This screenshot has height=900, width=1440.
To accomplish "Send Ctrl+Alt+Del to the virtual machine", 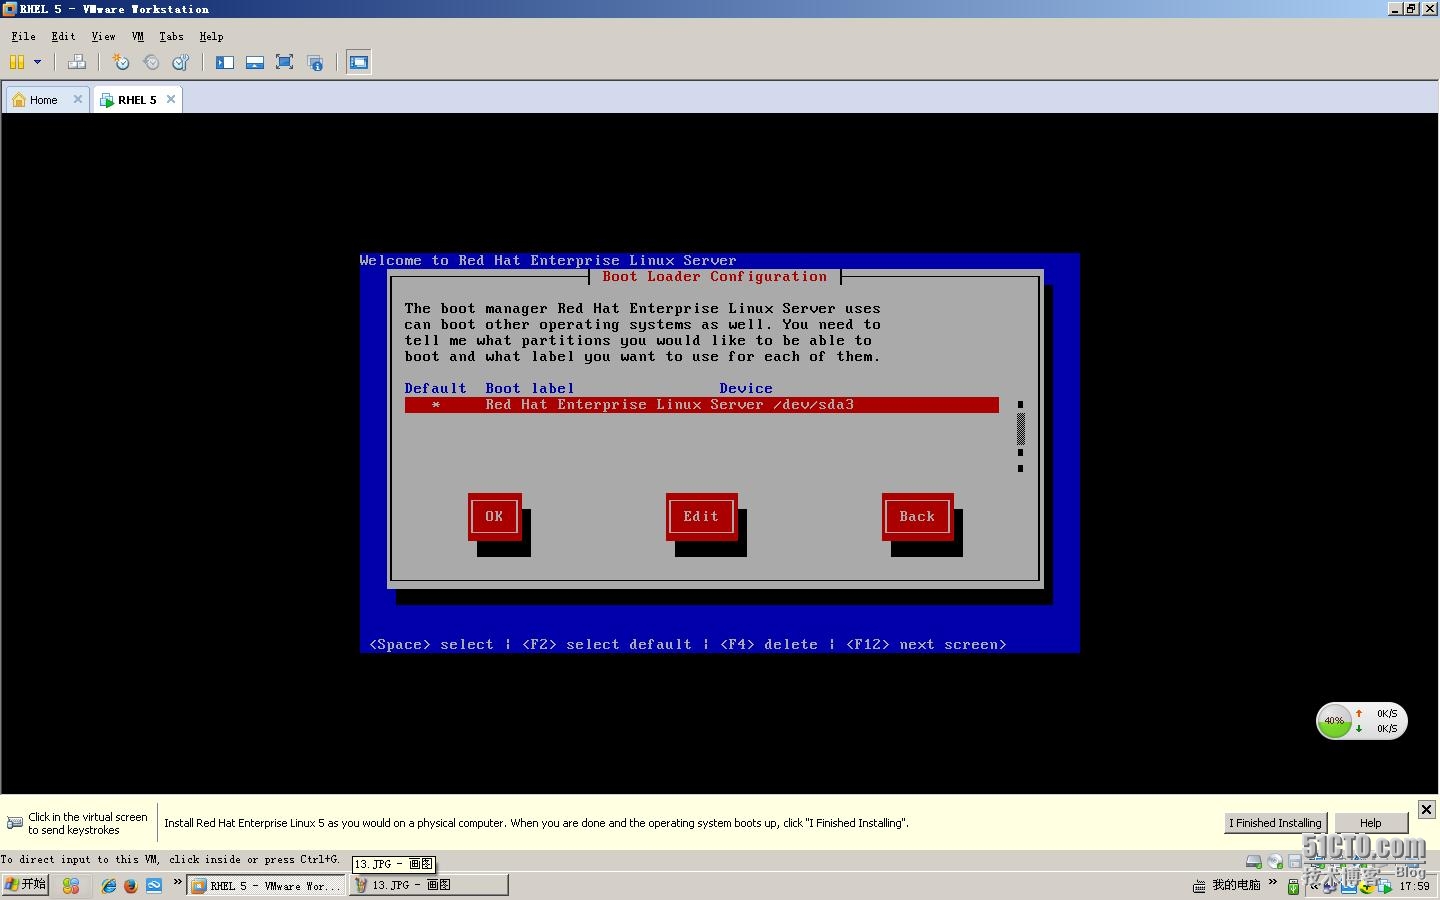I will [77, 62].
